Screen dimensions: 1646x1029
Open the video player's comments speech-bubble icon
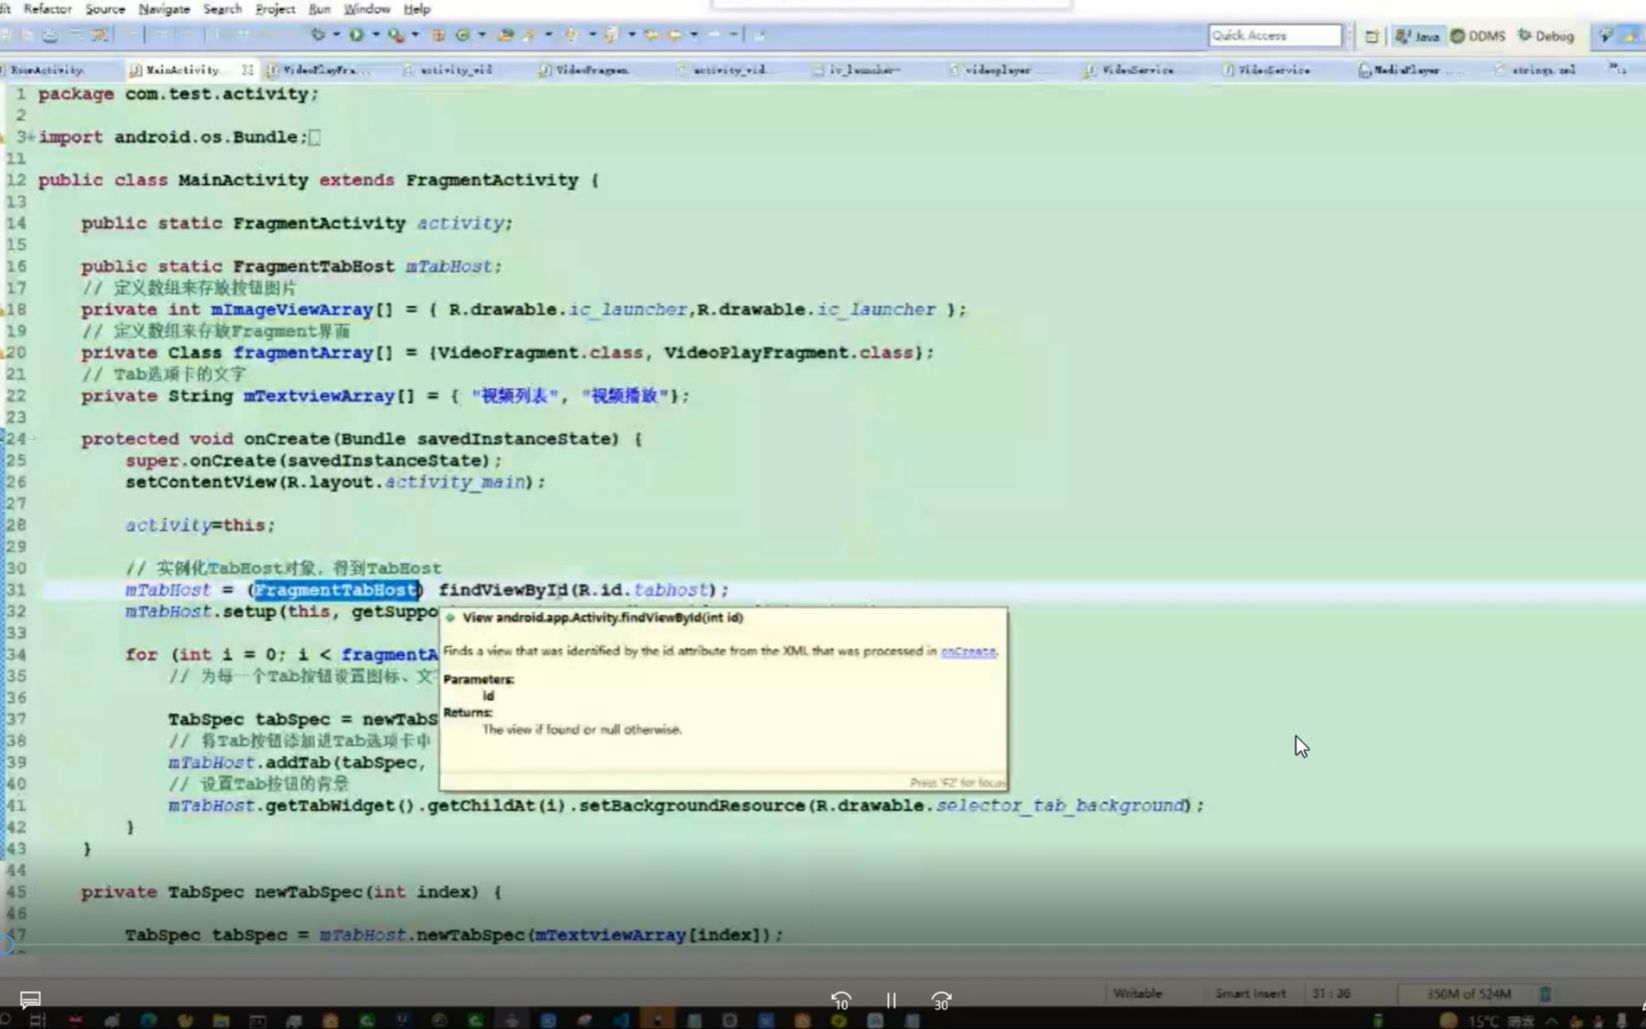point(30,999)
